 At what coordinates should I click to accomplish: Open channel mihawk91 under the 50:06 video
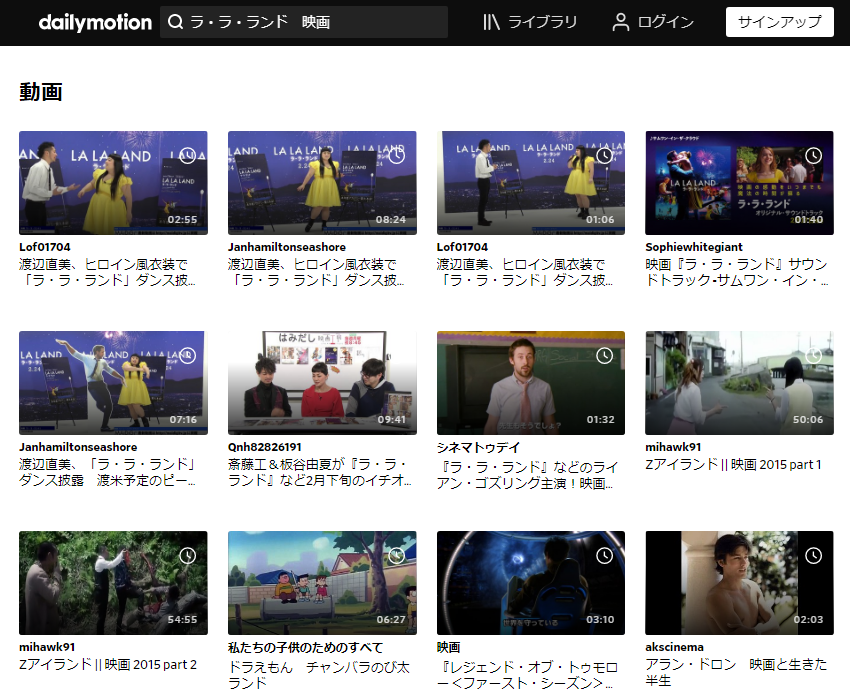[673, 447]
